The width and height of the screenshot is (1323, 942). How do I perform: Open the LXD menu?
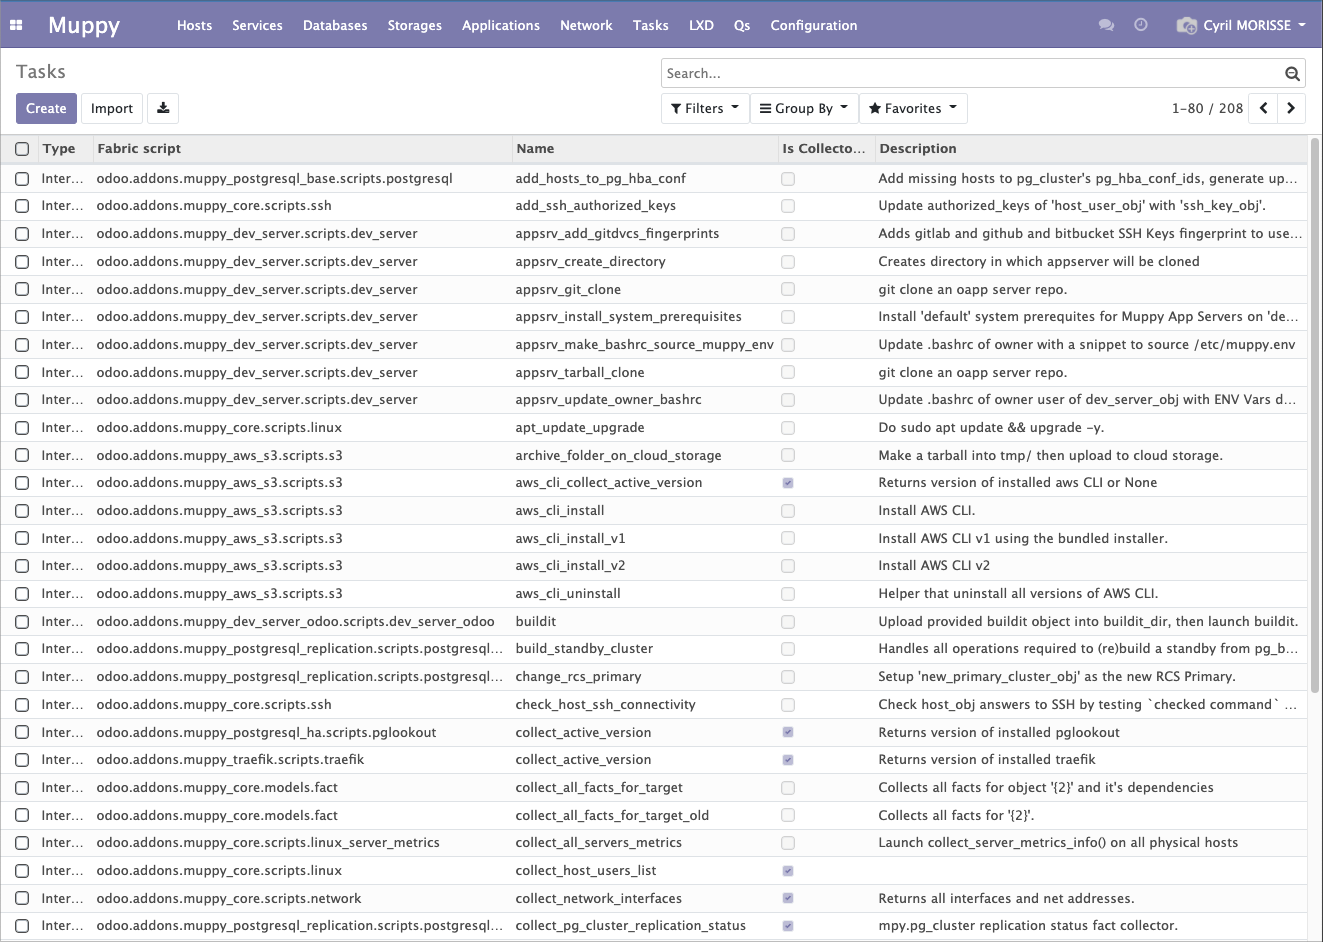pyautogui.click(x=701, y=25)
